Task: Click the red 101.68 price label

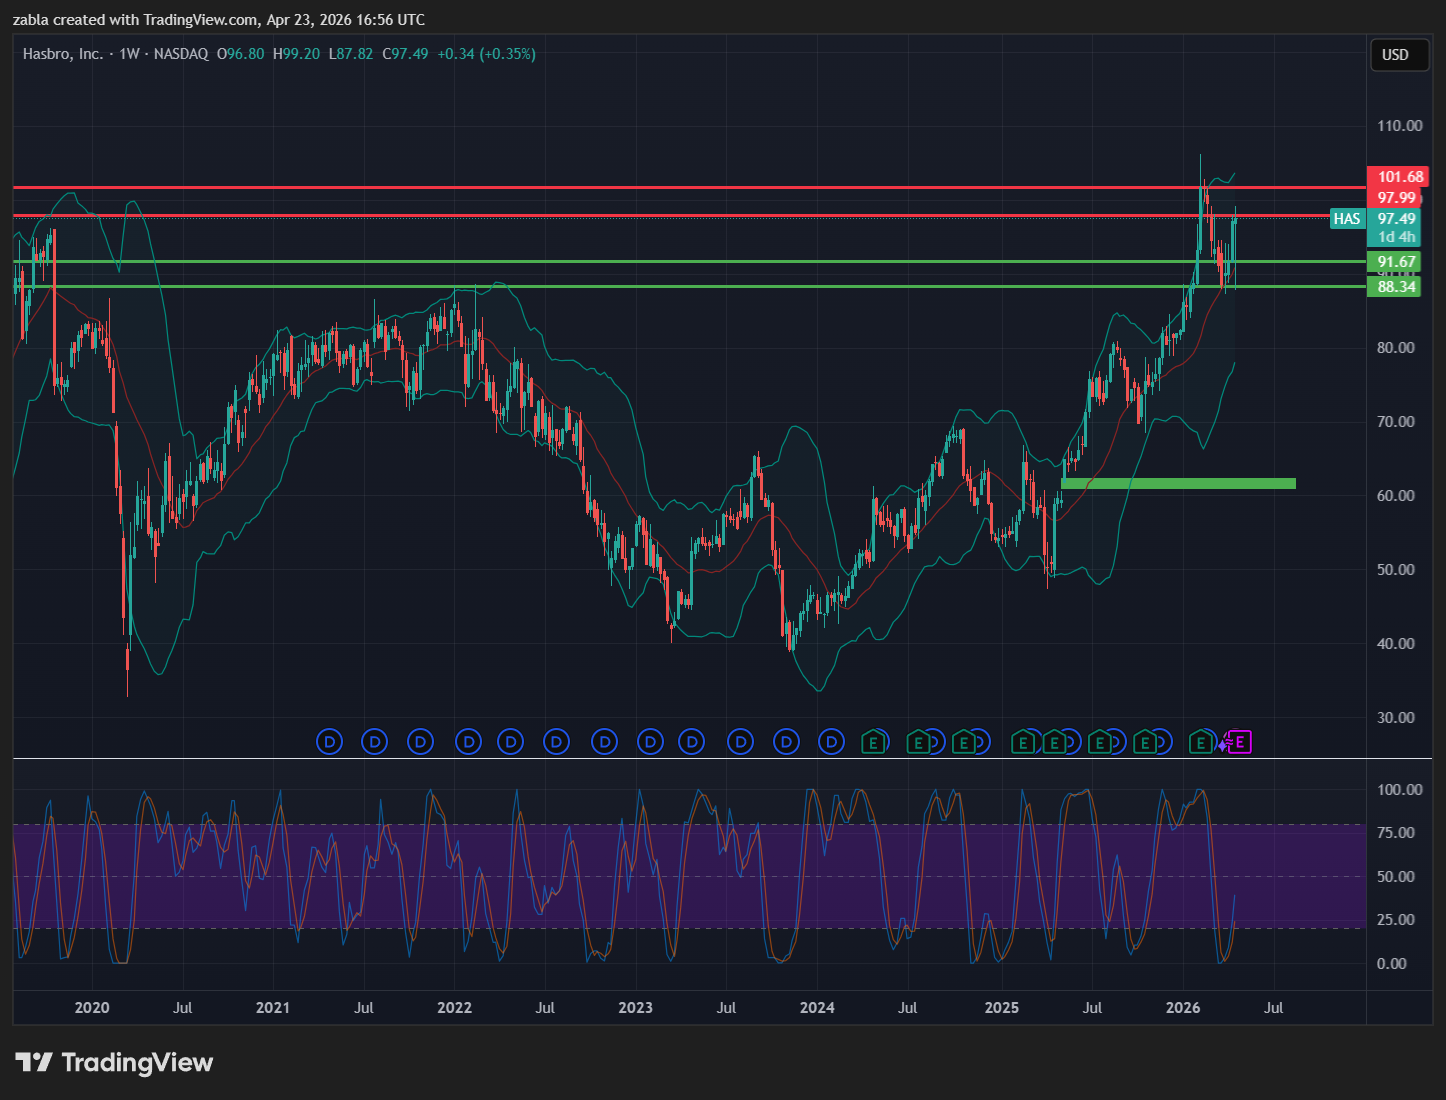Action: [x=1400, y=177]
